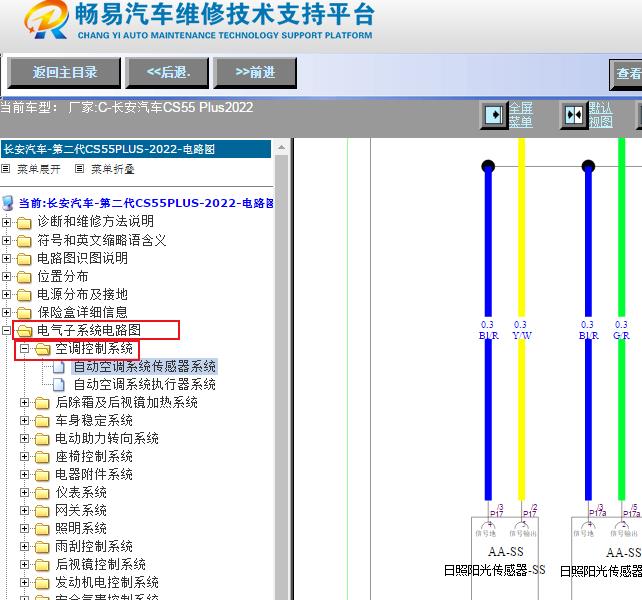Expand the 符号和英文缩略语含义 folder
This screenshot has height=600, width=642.
tap(6, 240)
